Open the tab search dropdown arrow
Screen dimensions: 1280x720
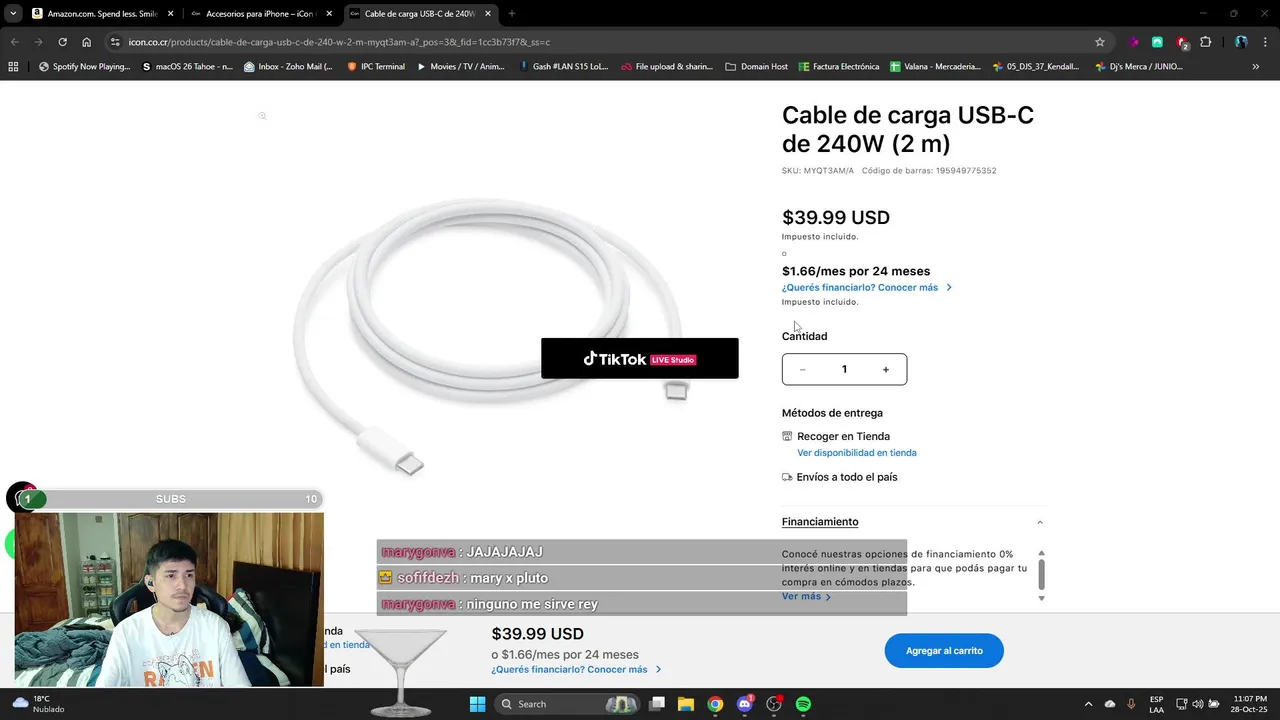tap(13, 14)
